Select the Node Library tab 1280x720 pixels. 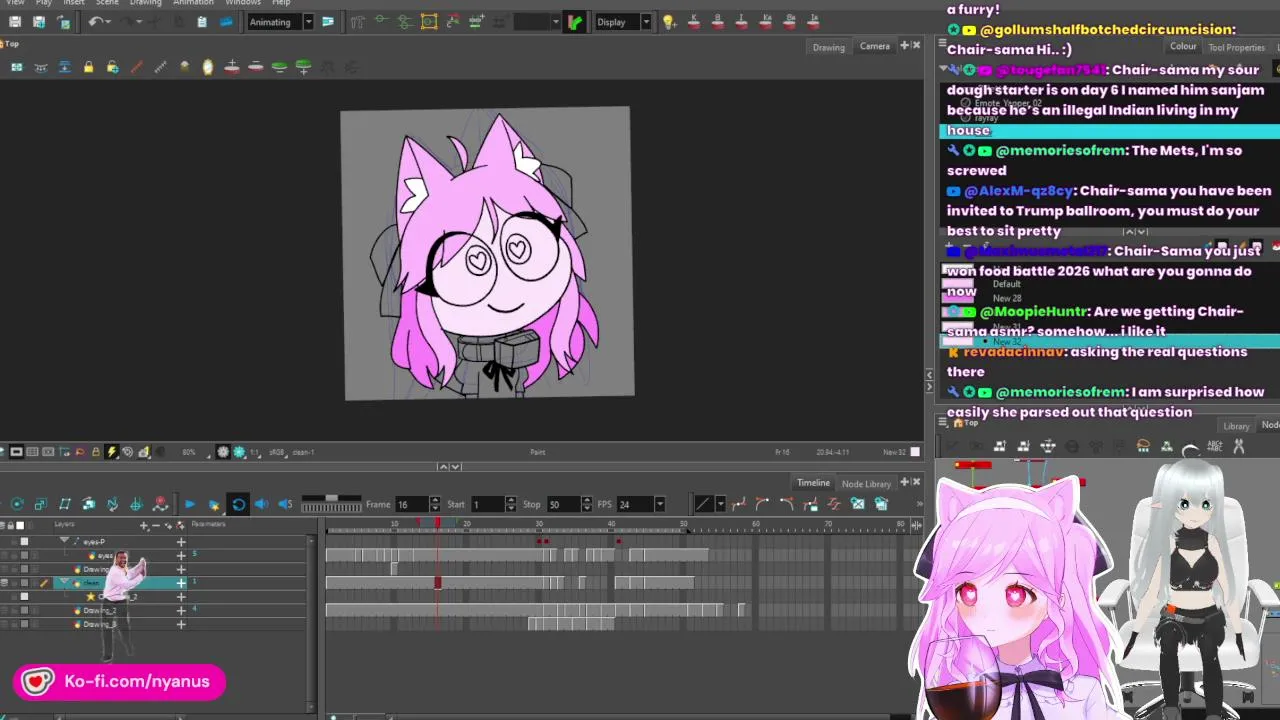click(x=866, y=484)
